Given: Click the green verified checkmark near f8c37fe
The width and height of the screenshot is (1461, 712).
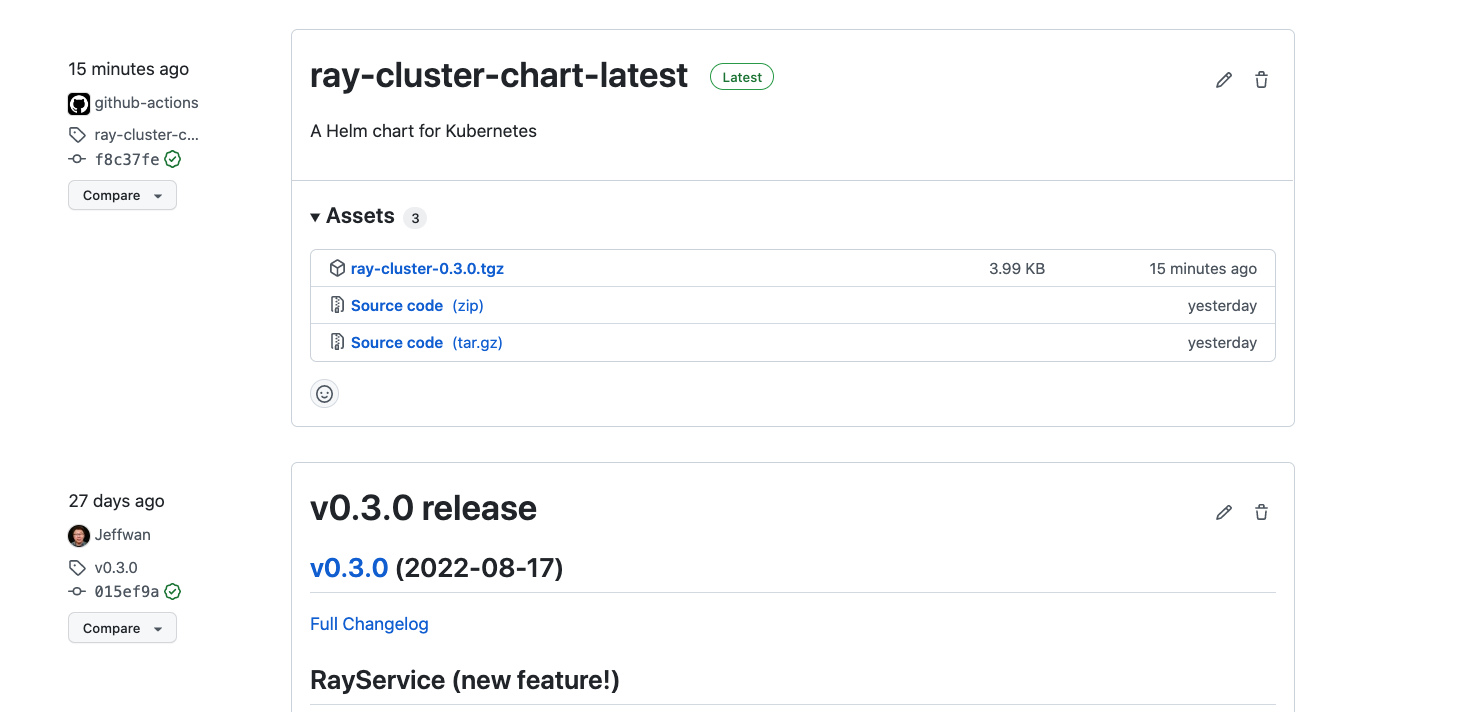Looking at the screenshot, I should point(172,158).
